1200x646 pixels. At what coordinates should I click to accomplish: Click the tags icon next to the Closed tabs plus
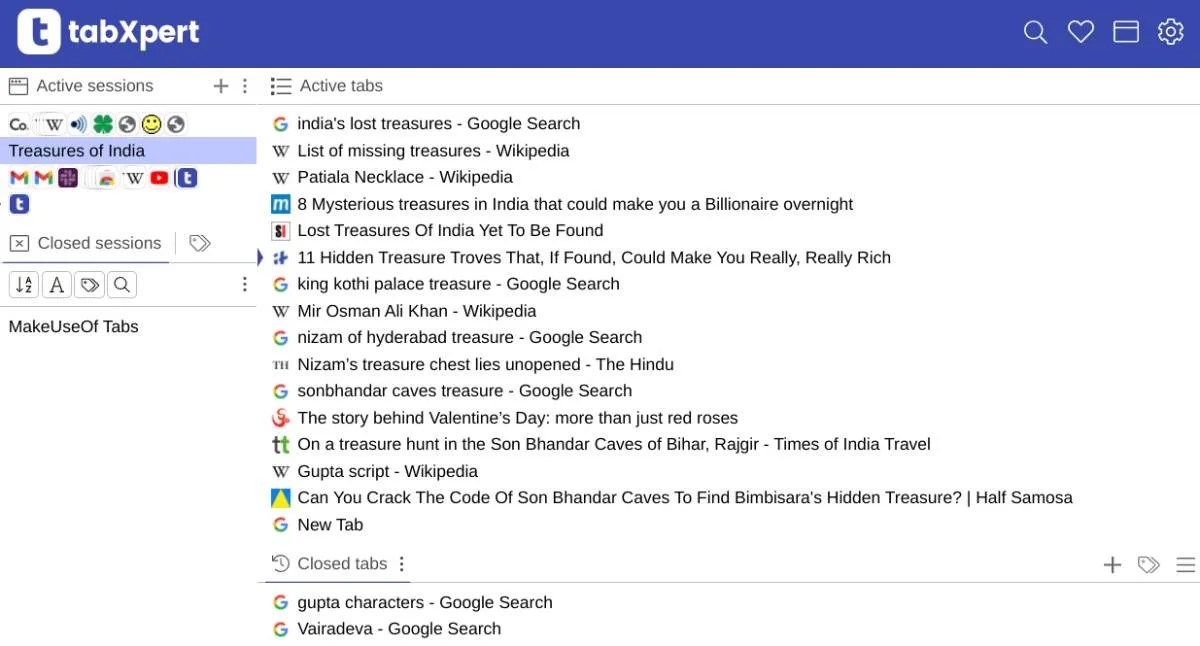pyautogui.click(x=1148, y=564)
